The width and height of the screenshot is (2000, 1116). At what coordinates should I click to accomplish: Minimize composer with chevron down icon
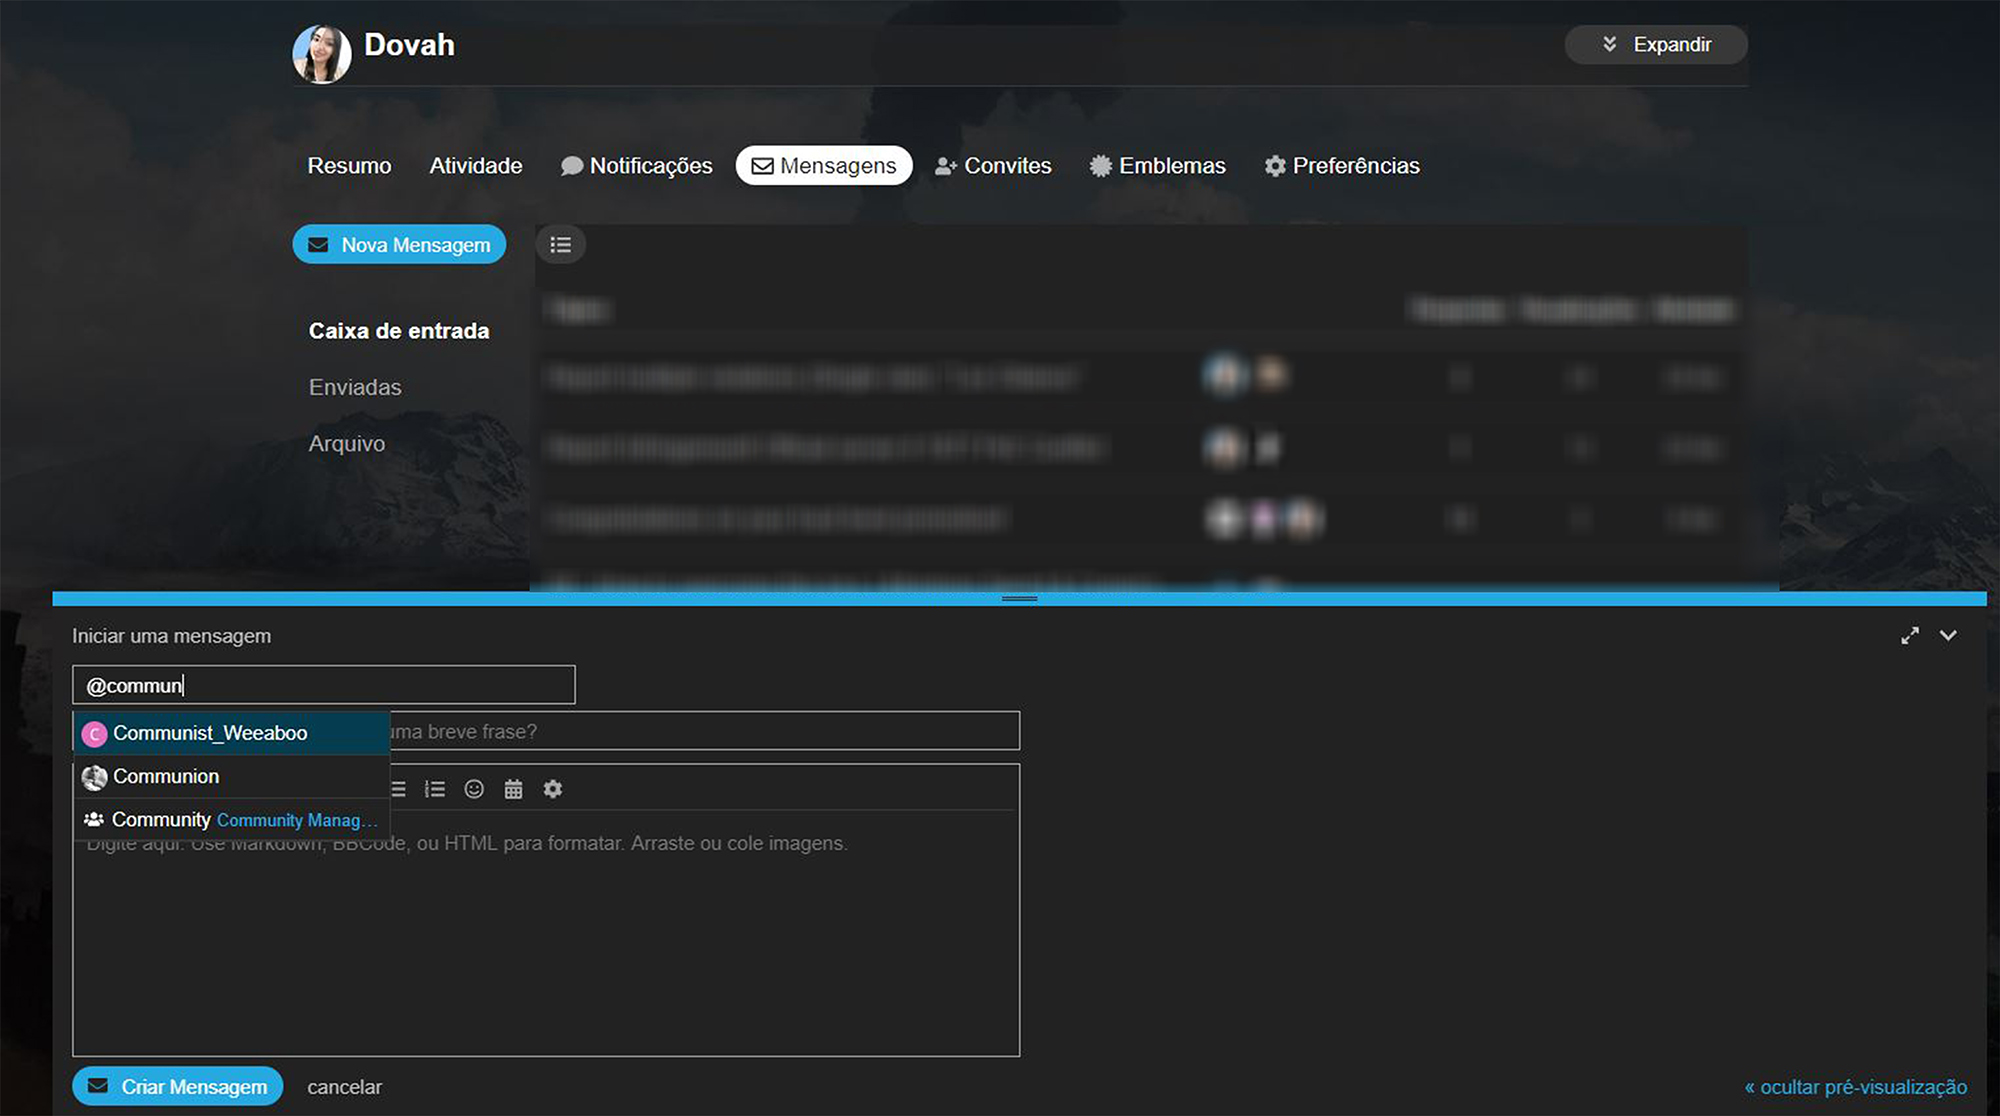[x=1948, y=636]
